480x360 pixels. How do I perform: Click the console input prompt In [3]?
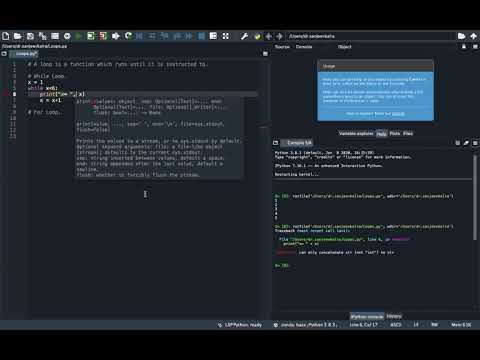(282, 266)
